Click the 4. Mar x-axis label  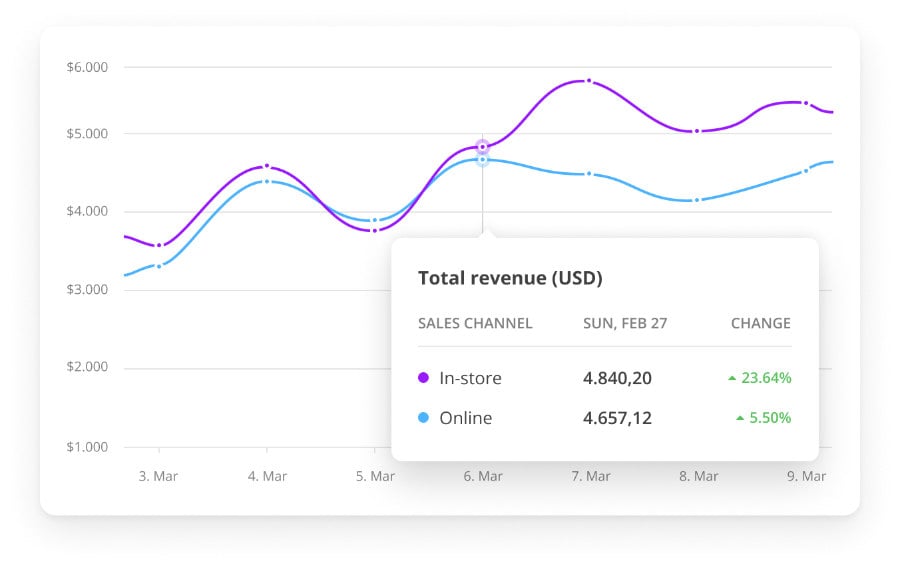pos(267,477)
